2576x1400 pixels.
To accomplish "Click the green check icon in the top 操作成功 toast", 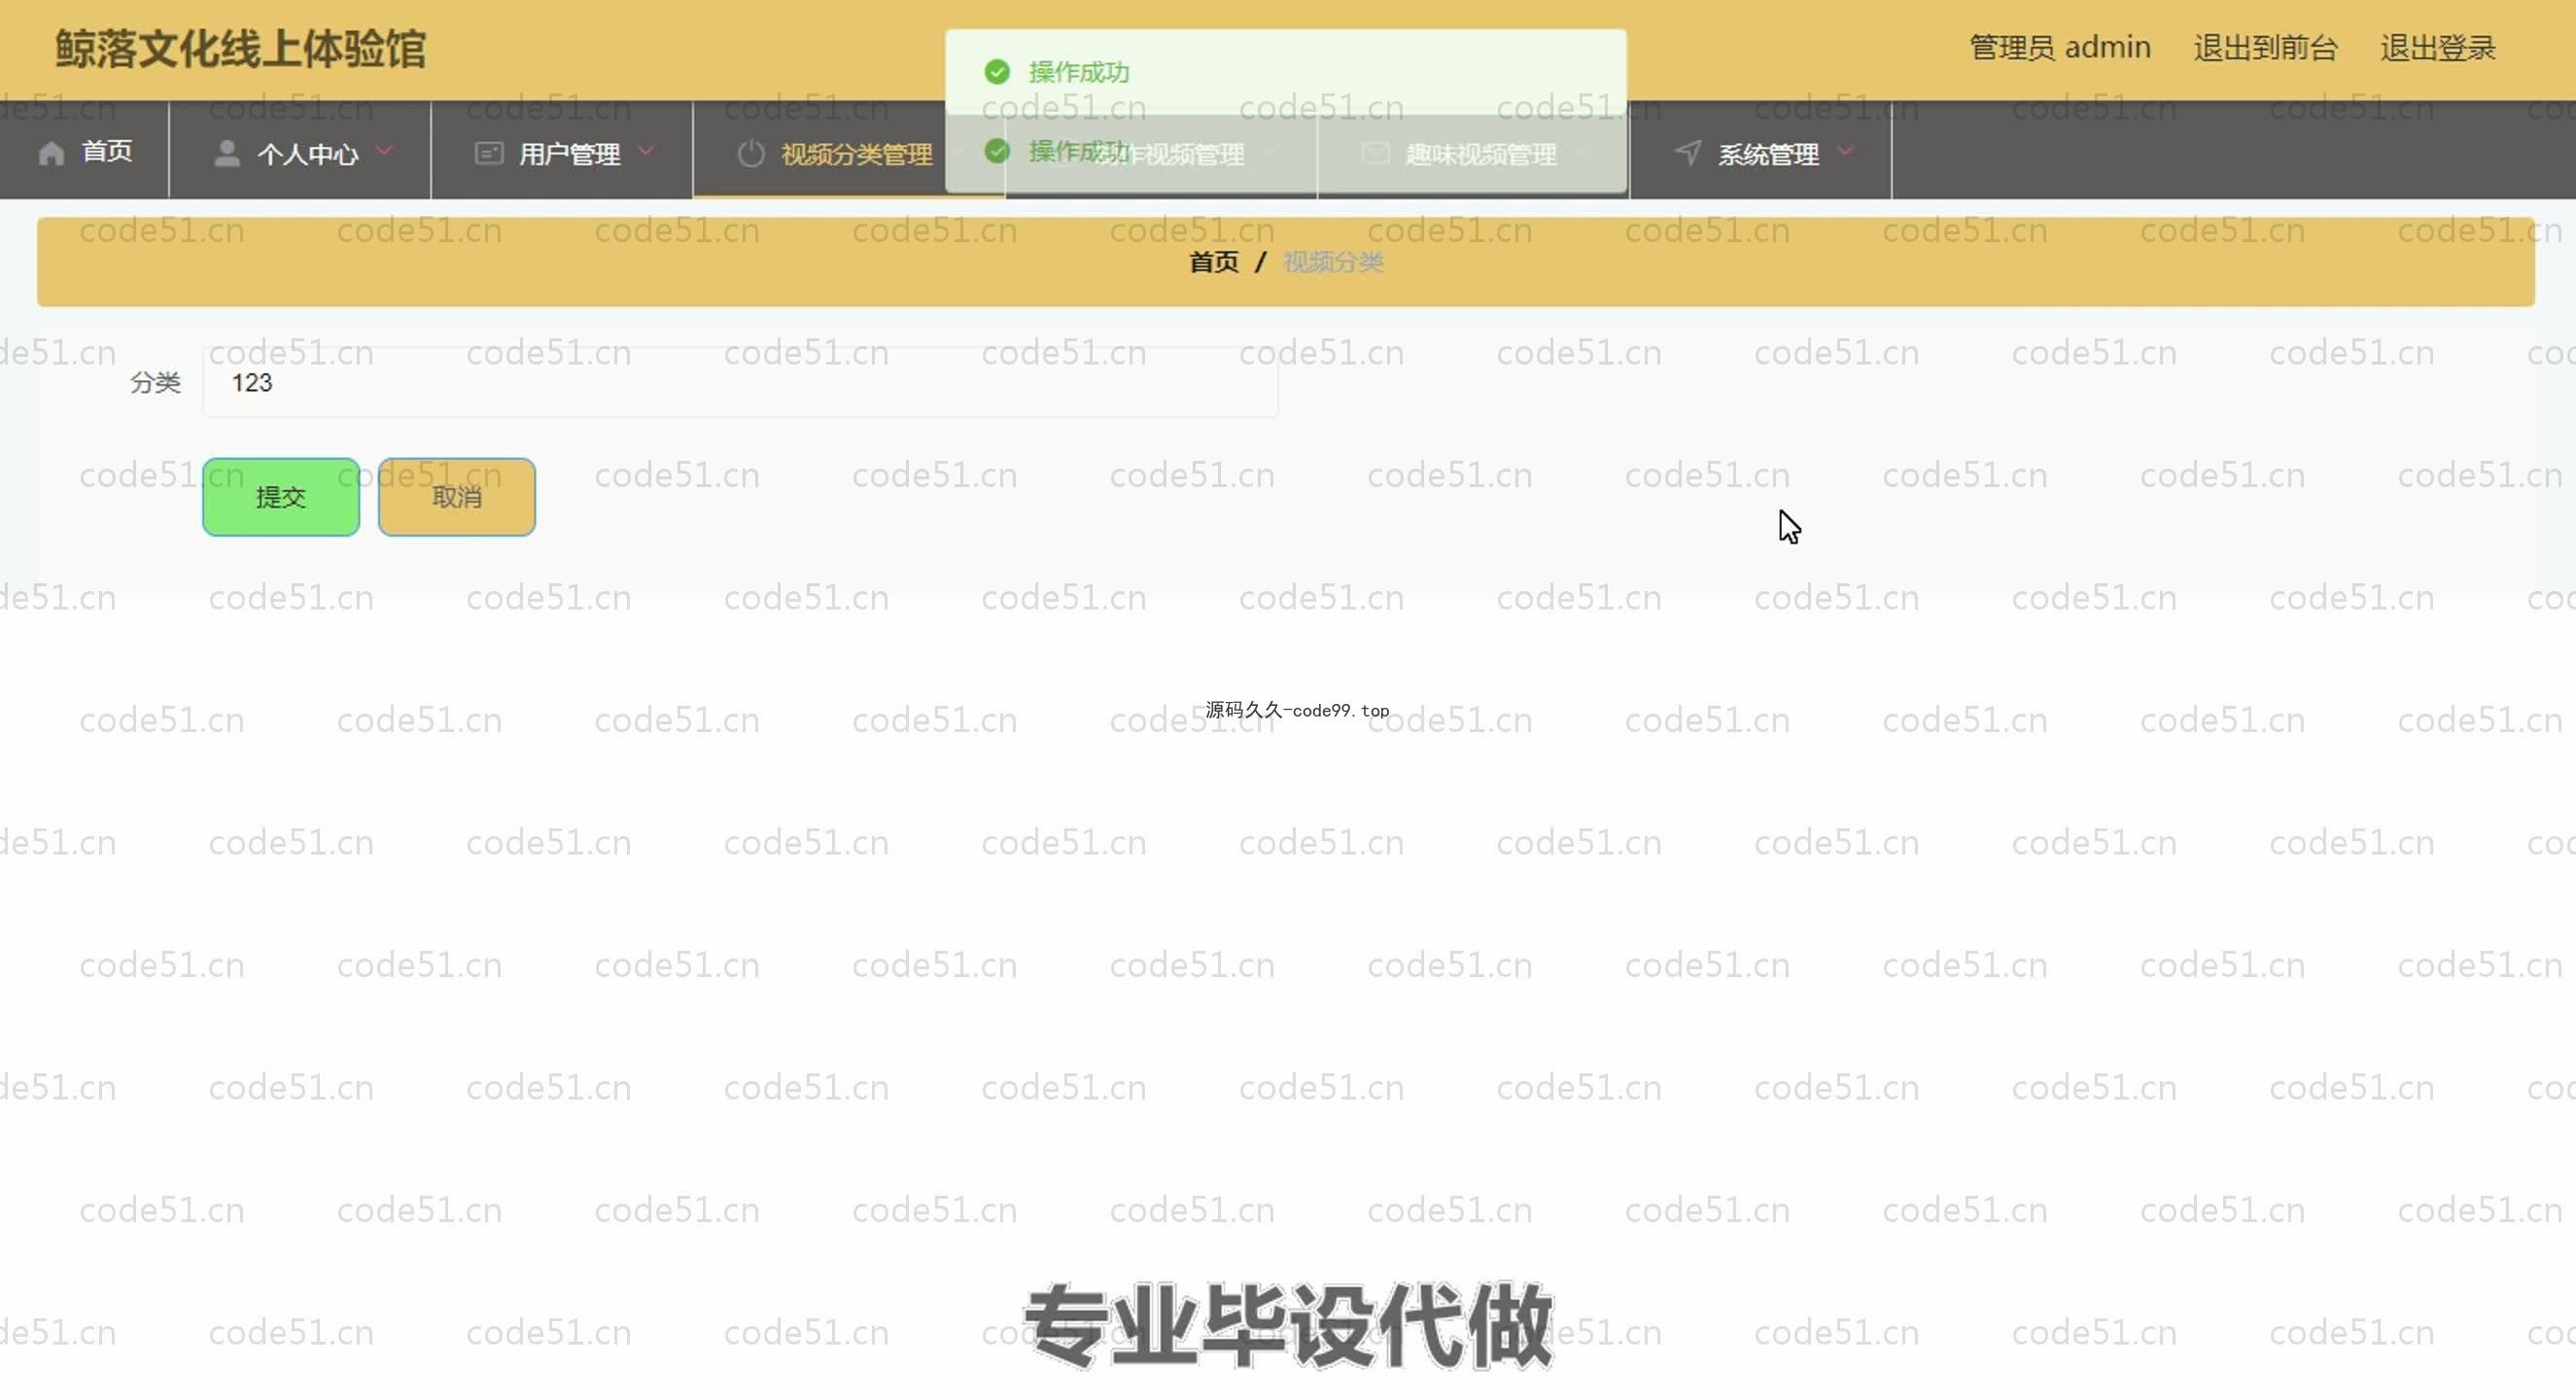I will tap(997, 72).
